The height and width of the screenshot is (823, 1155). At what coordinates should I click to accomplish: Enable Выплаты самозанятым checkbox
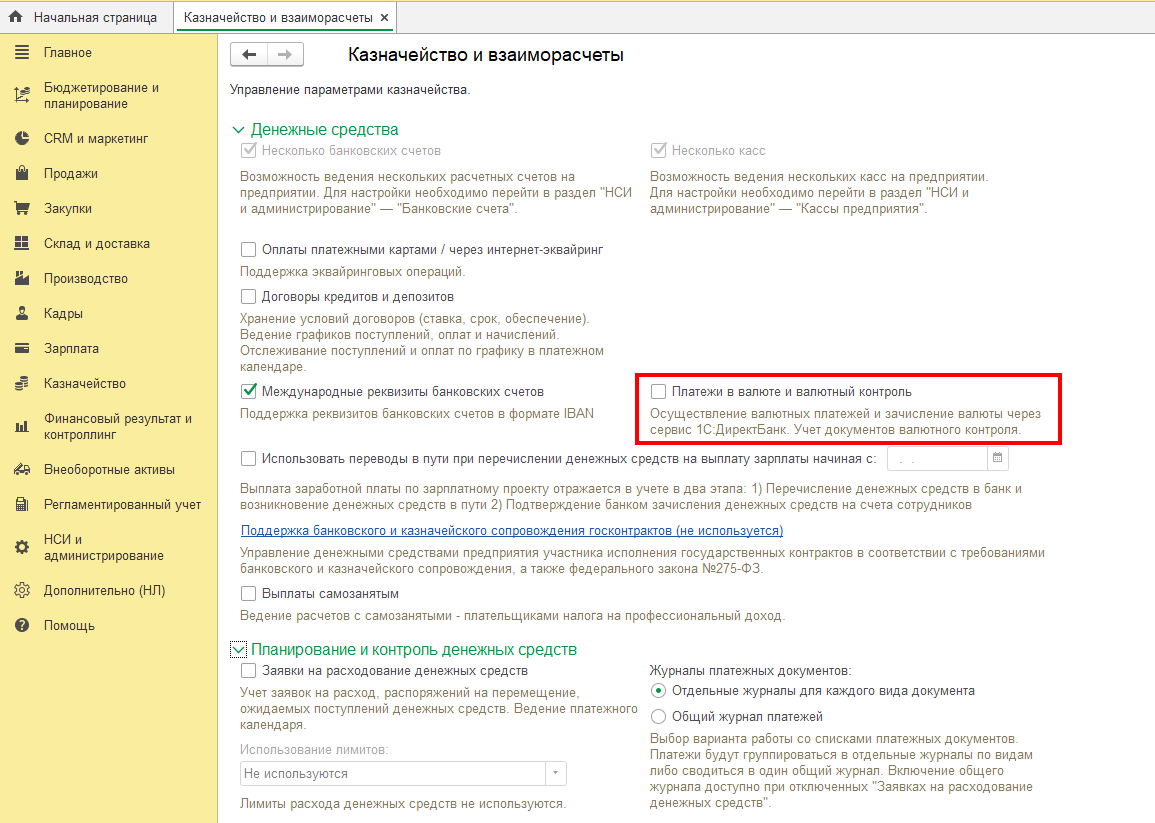click(x=249, y=593)
